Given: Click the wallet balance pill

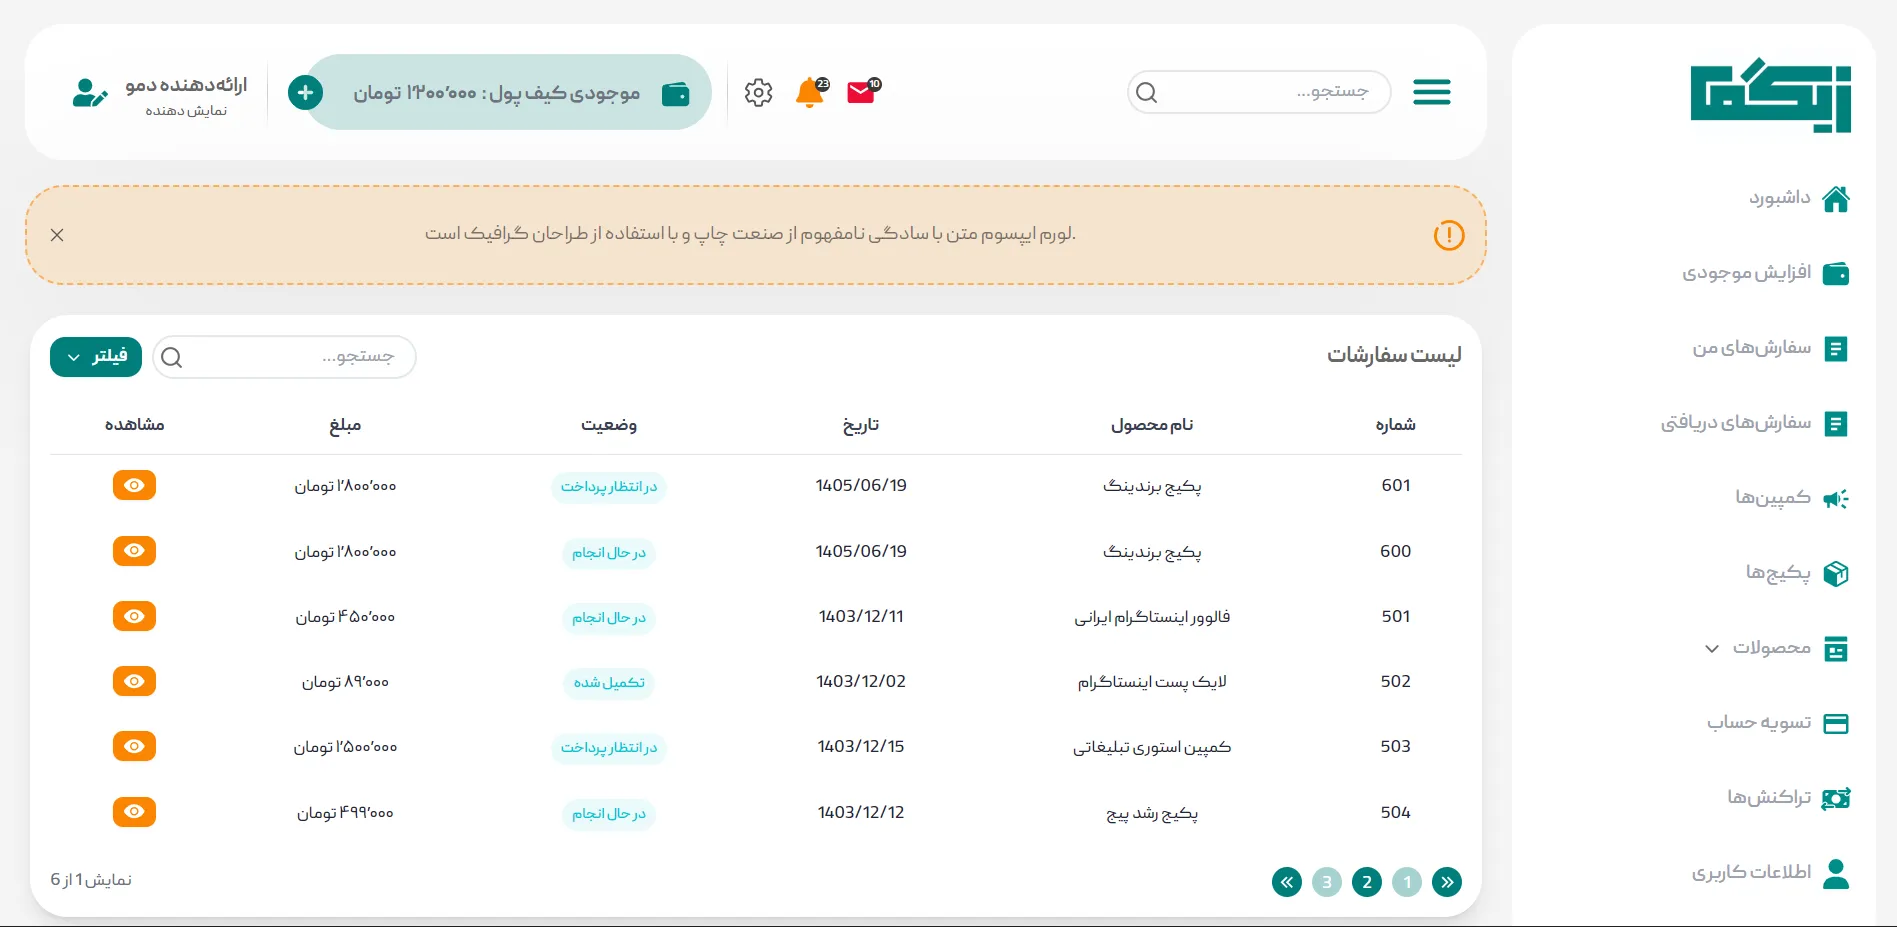Looking at the screenshot, I should (x=508, y=93).
